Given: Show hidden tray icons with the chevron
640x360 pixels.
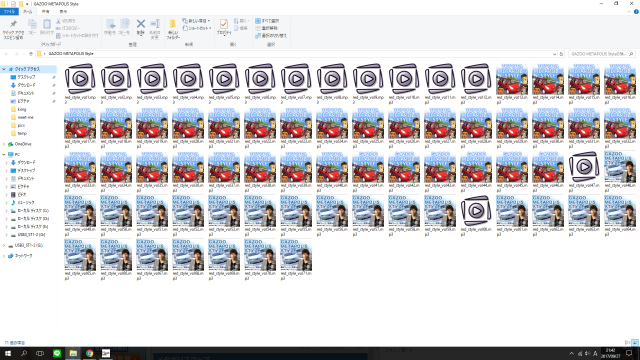Looking at the screenshot, I should tap(571, 353).
